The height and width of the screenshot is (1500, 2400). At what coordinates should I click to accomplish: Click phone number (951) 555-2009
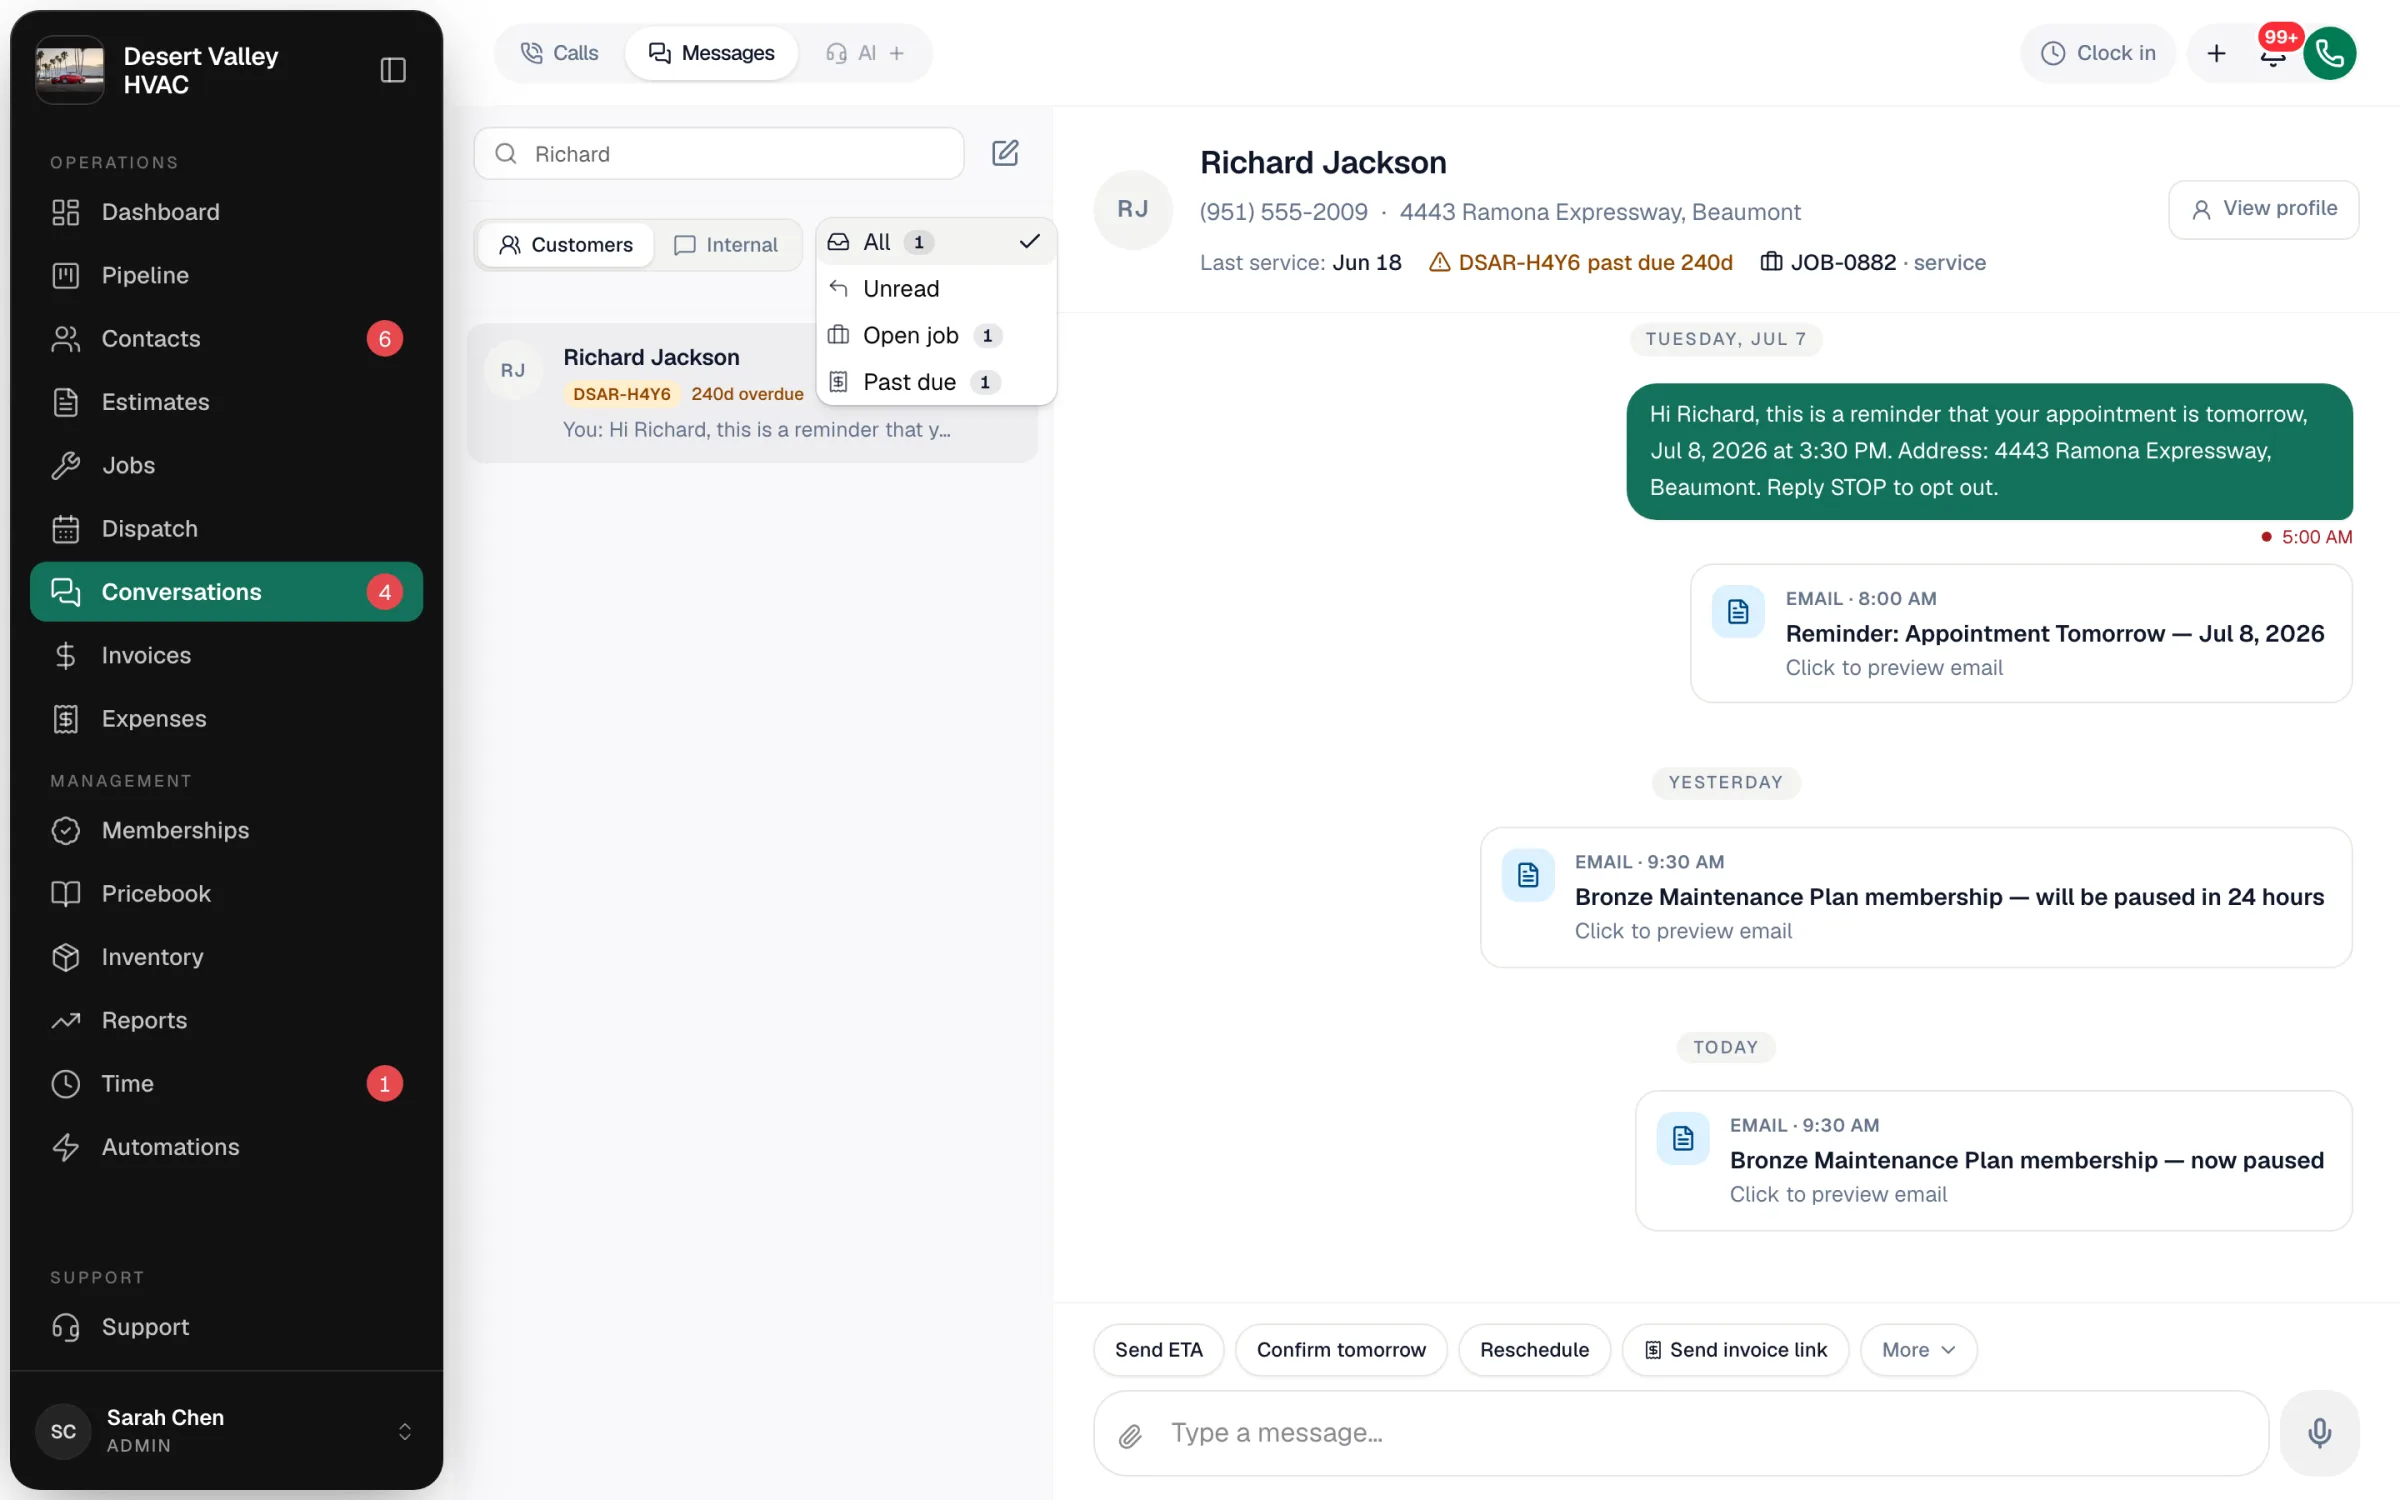click(x=1283, y=212)
